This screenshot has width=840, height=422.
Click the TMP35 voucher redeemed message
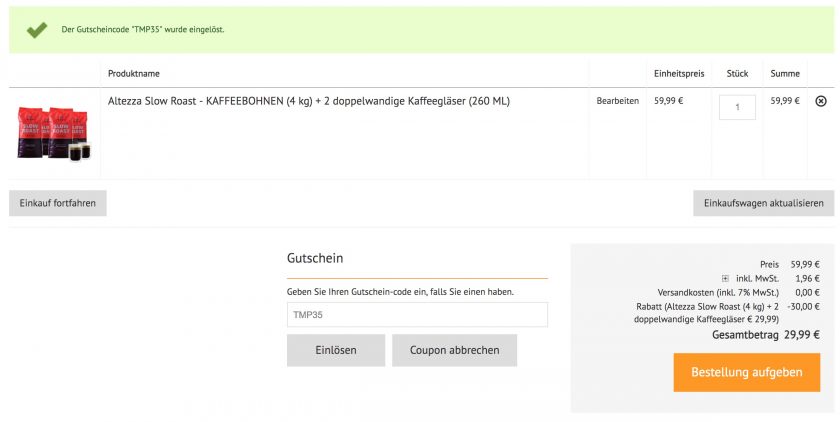pos(143,30)
